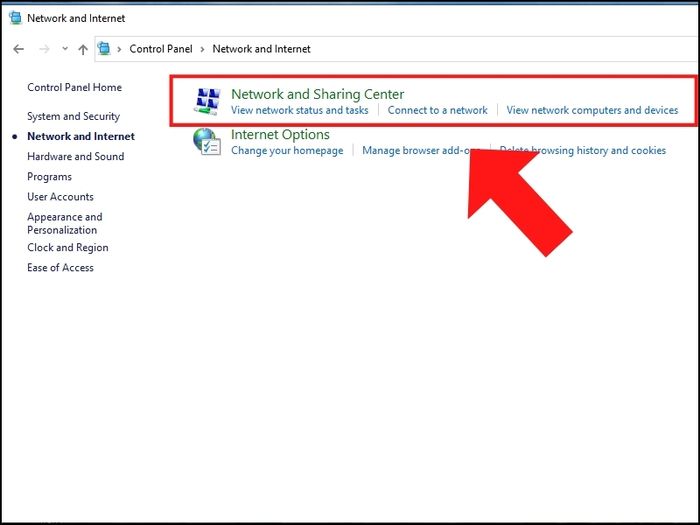Open the Internet Options heading
Image resolution: width=700 pixels, height=525 pixels.
(280, 134)
